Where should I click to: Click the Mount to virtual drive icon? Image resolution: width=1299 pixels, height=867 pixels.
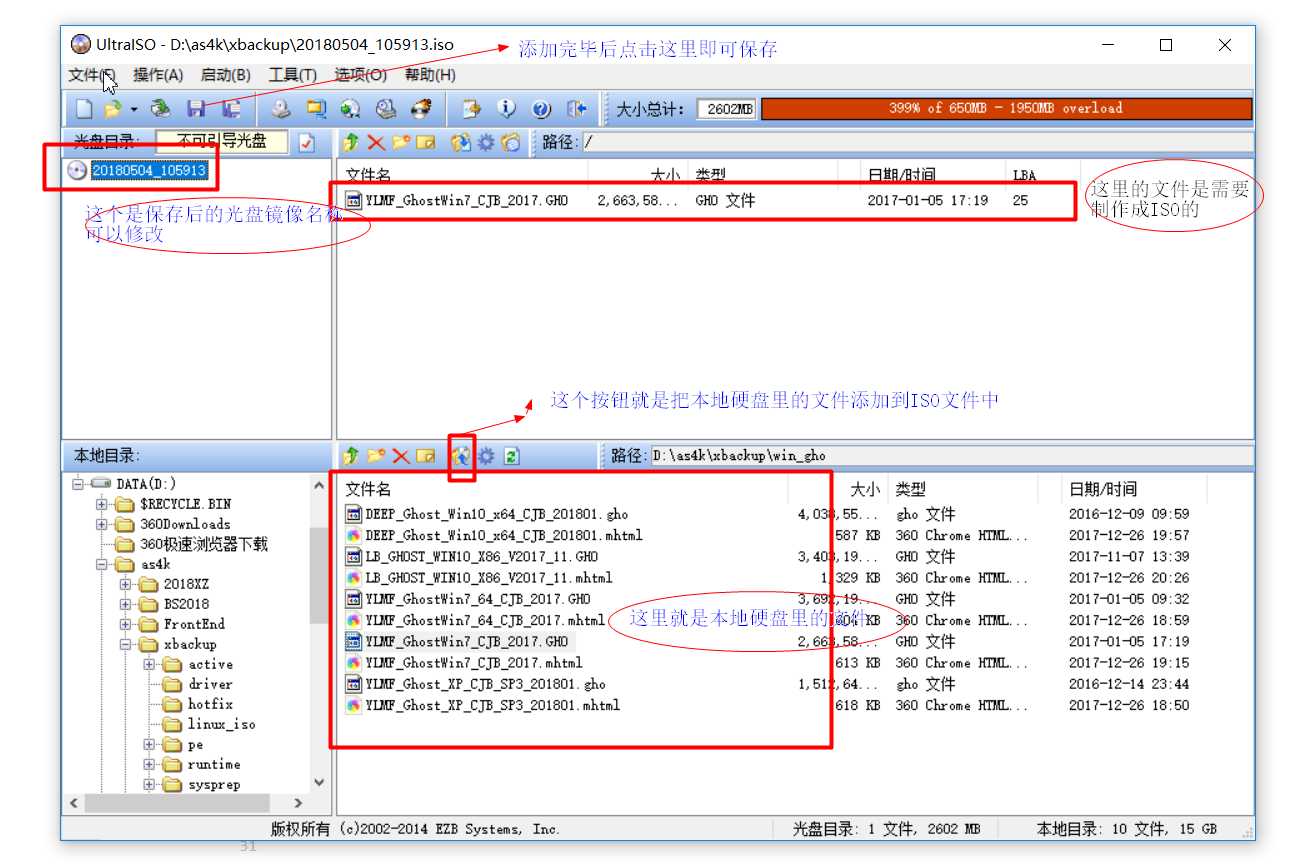pos(385,108)
